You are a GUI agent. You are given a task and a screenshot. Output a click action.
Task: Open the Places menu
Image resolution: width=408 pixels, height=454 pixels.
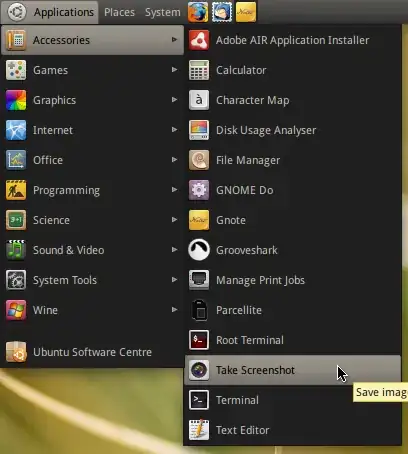point(119,12)
